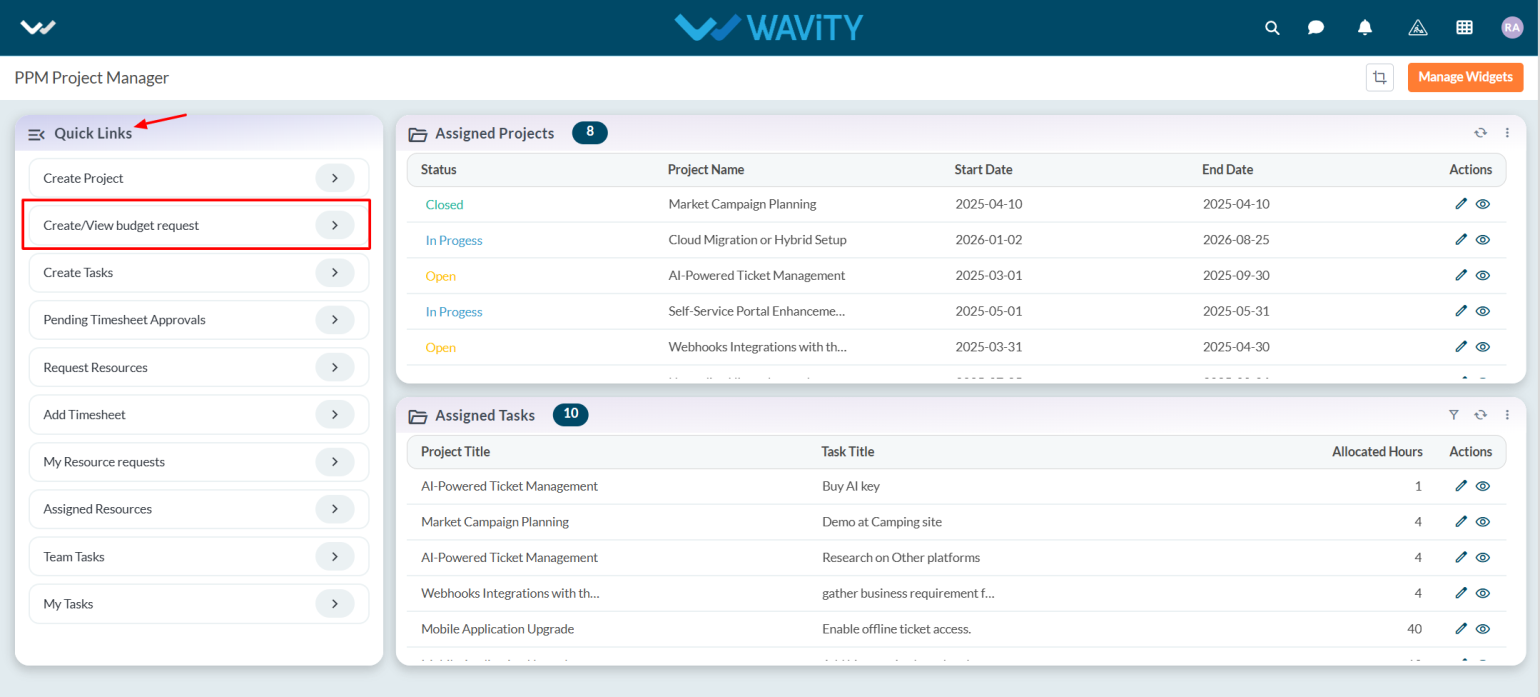1540x697 pixels.
Task: Click the Closed status cell
Action: pos(444,204)
